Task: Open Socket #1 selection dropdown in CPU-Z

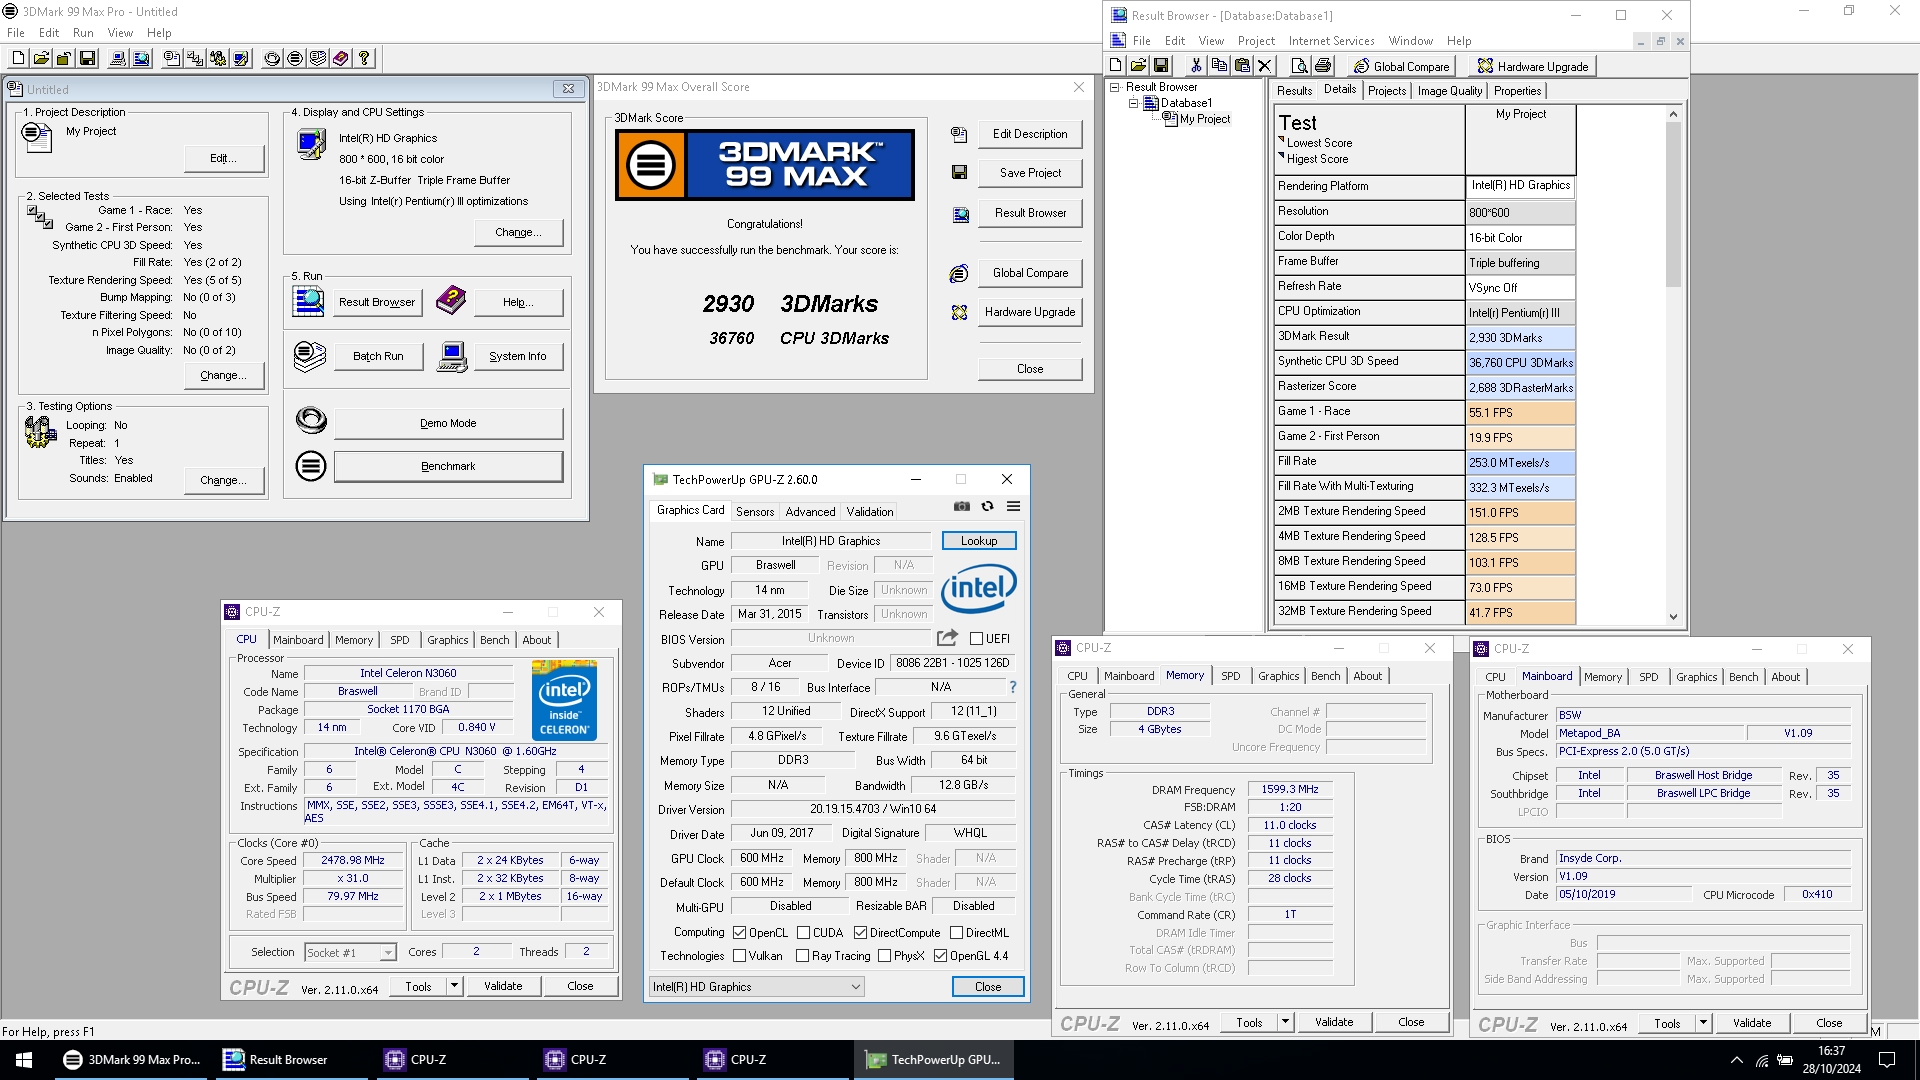Action: (350, 953)
